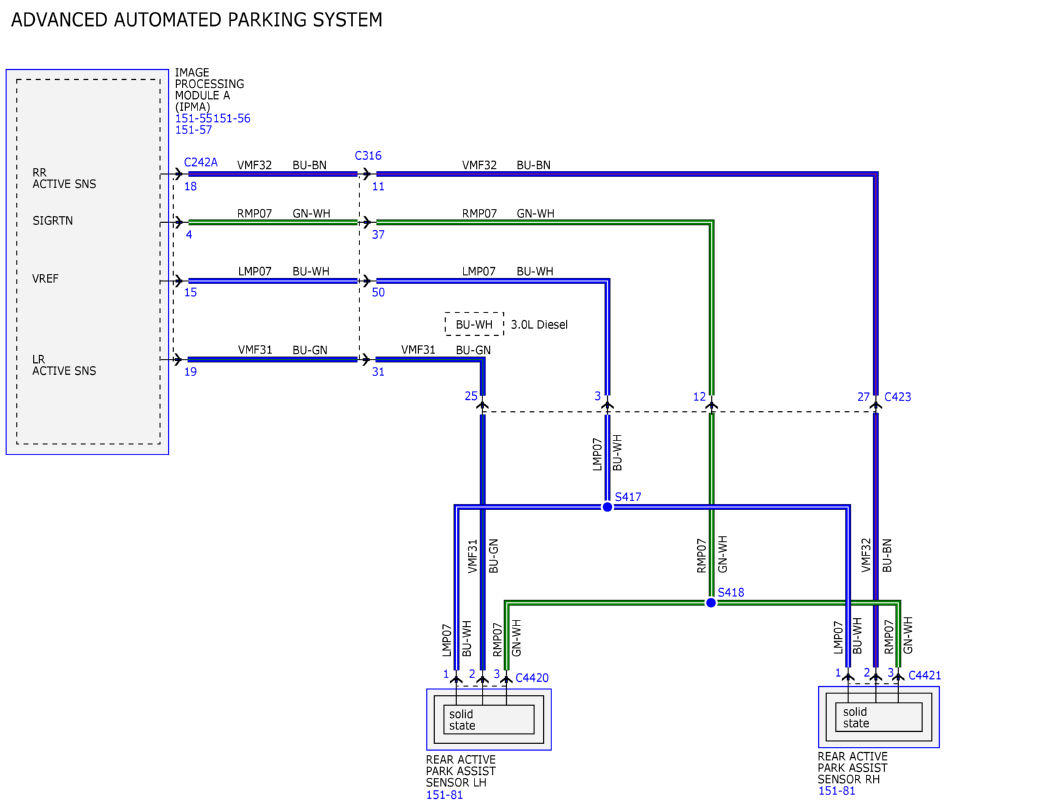The image size is (1050, 811).
Task: Click VMF32 label on vertical wire
Action: point(866,555)
